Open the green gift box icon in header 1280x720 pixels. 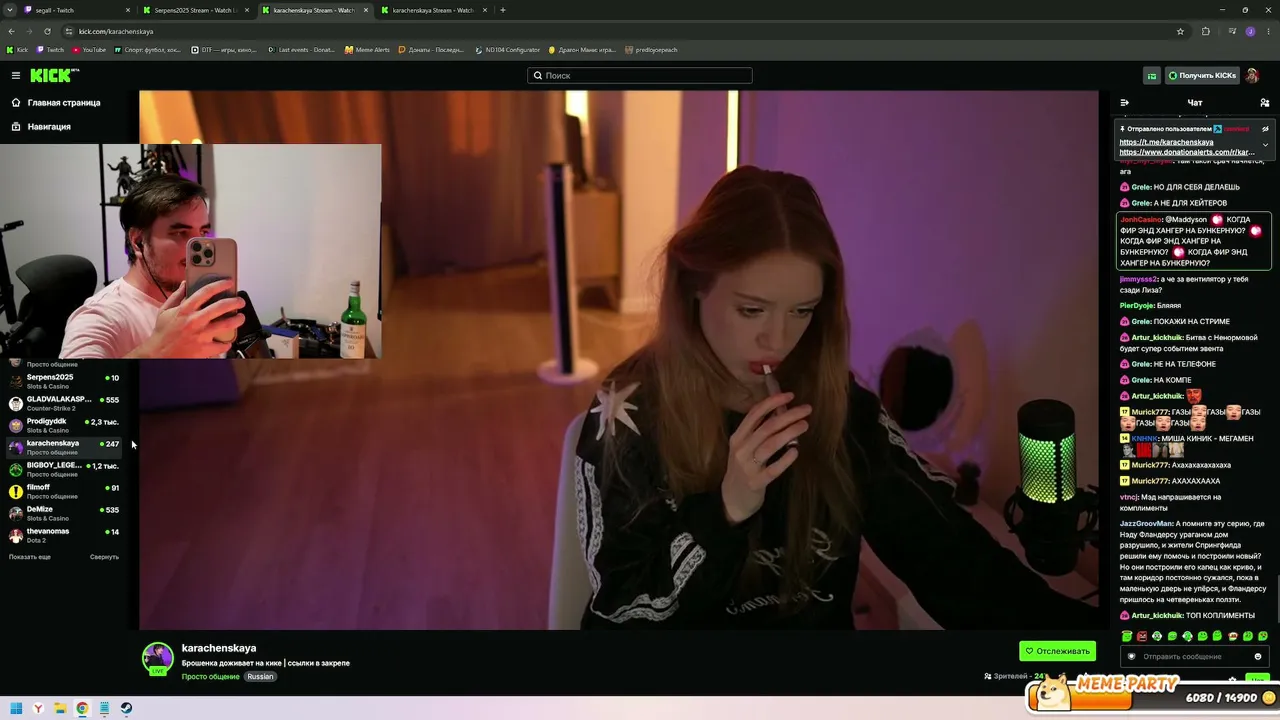click(x=1152, y=76)
